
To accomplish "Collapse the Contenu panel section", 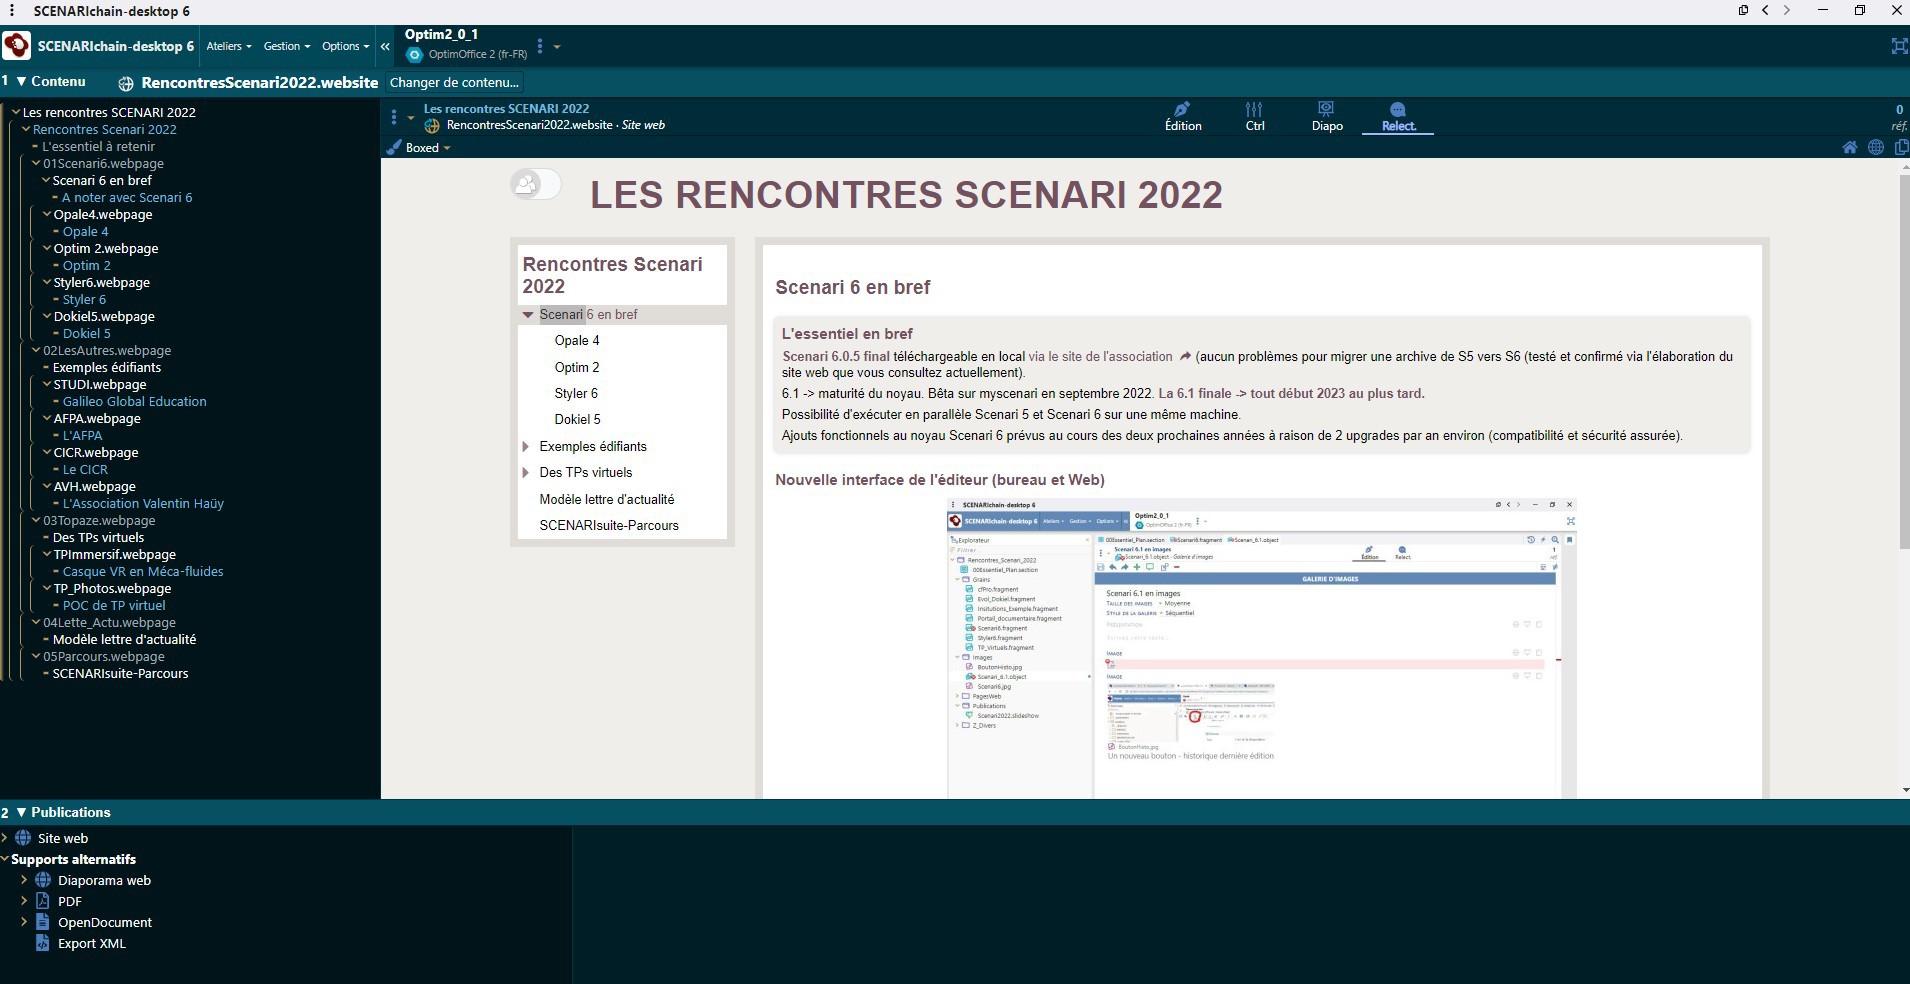I will (22, 82).
